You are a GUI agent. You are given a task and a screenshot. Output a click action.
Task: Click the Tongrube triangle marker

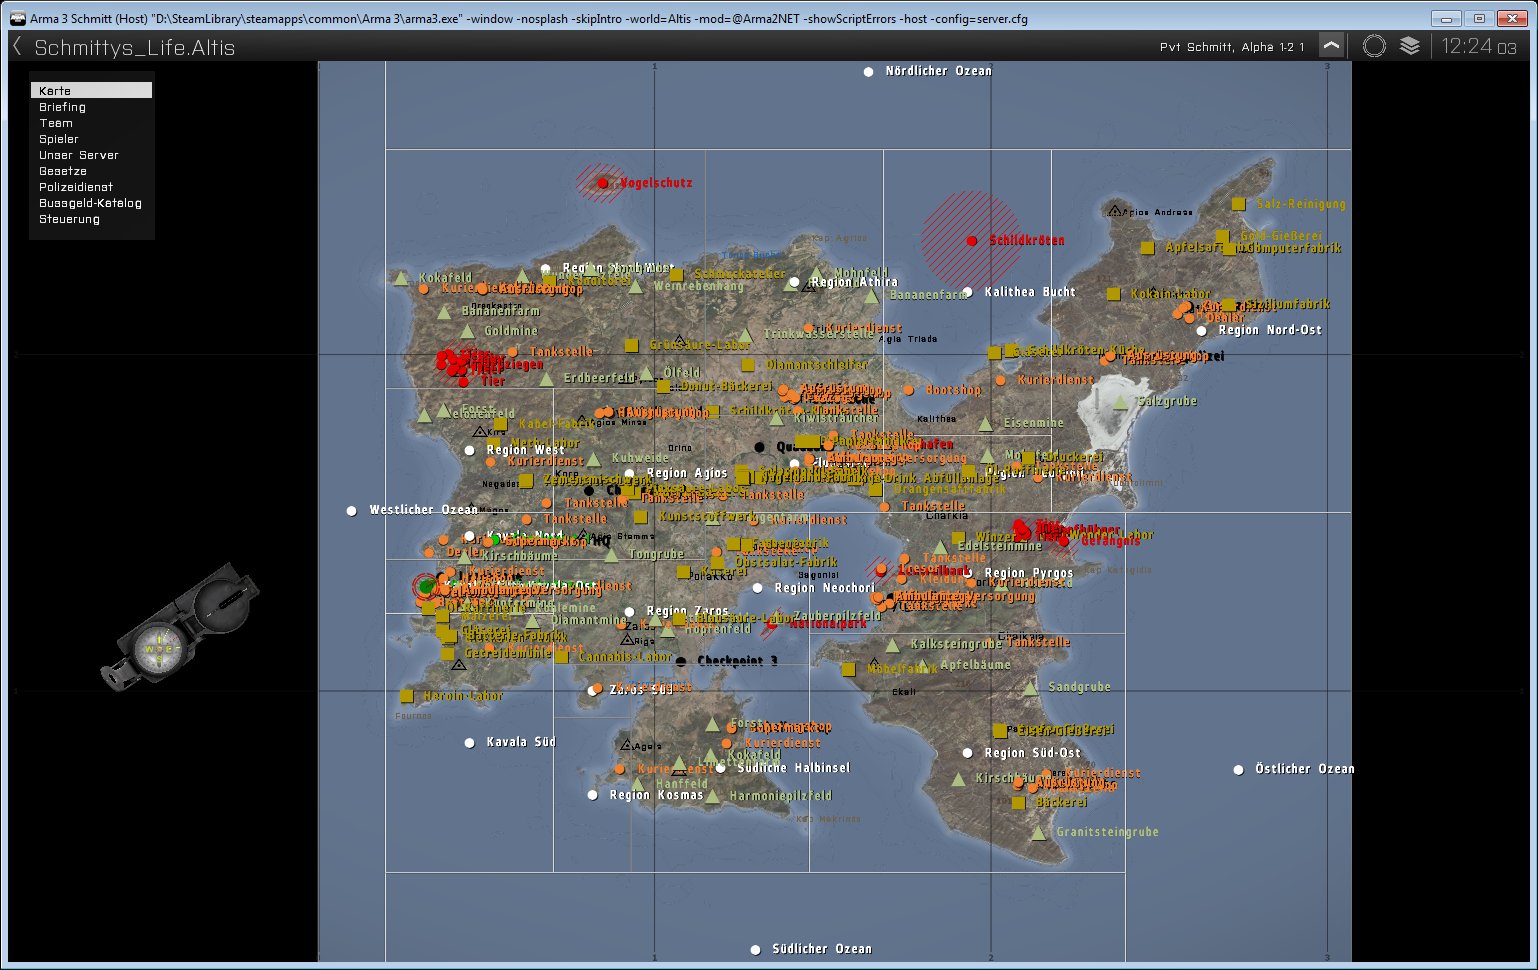611,555
